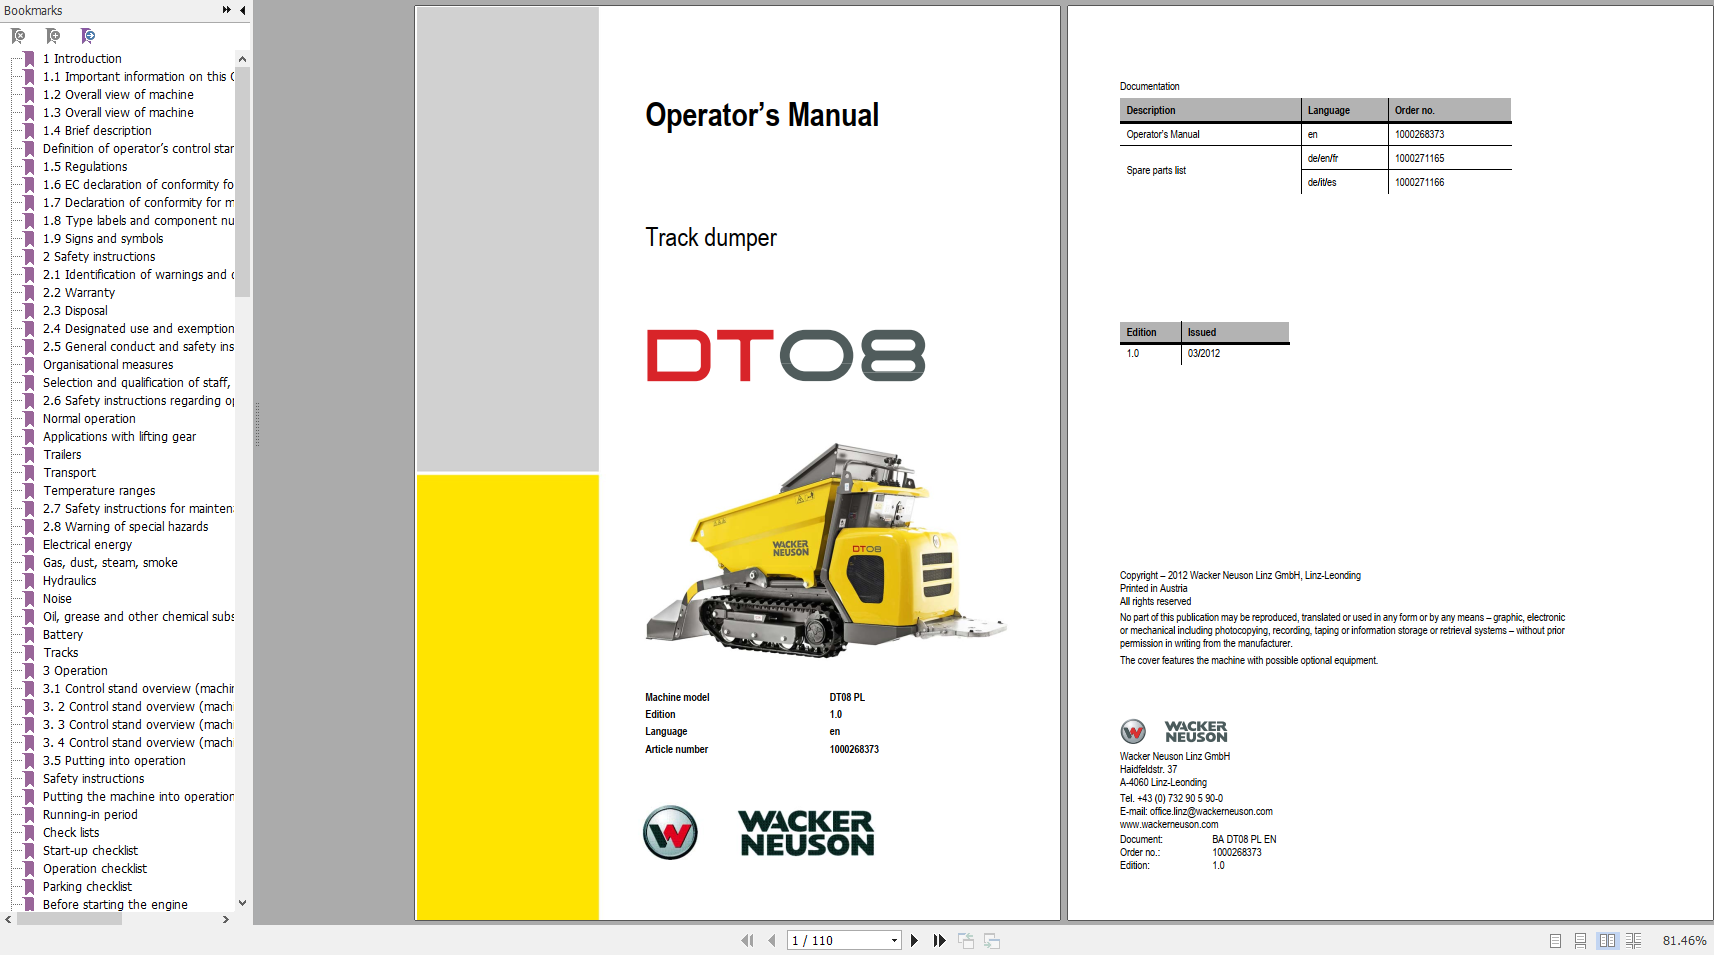The height and width of the screenshot is (955, 1714).
Task: Open bookmark '1.4 Brief description'
Action: click(97, 131)
